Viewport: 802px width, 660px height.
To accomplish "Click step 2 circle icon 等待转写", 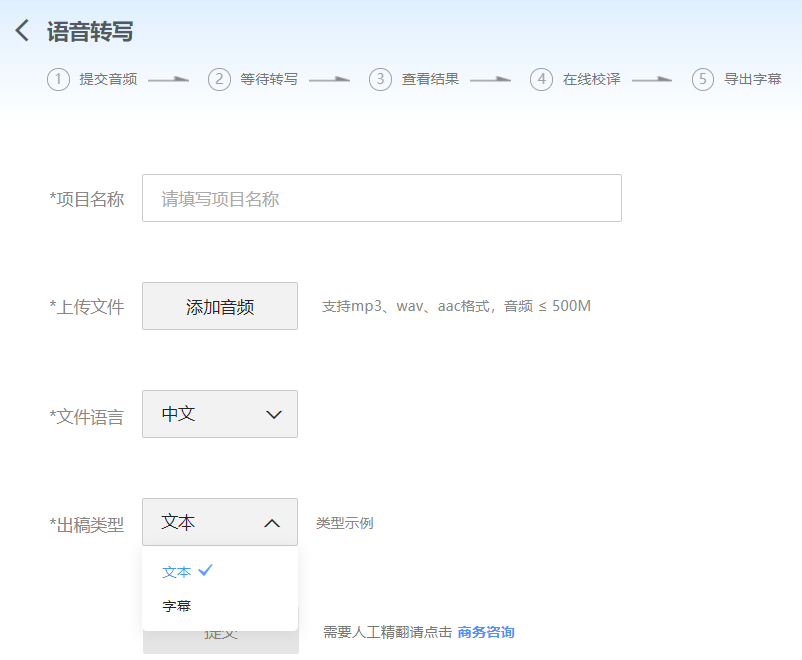I will click(x=219, y=79).
